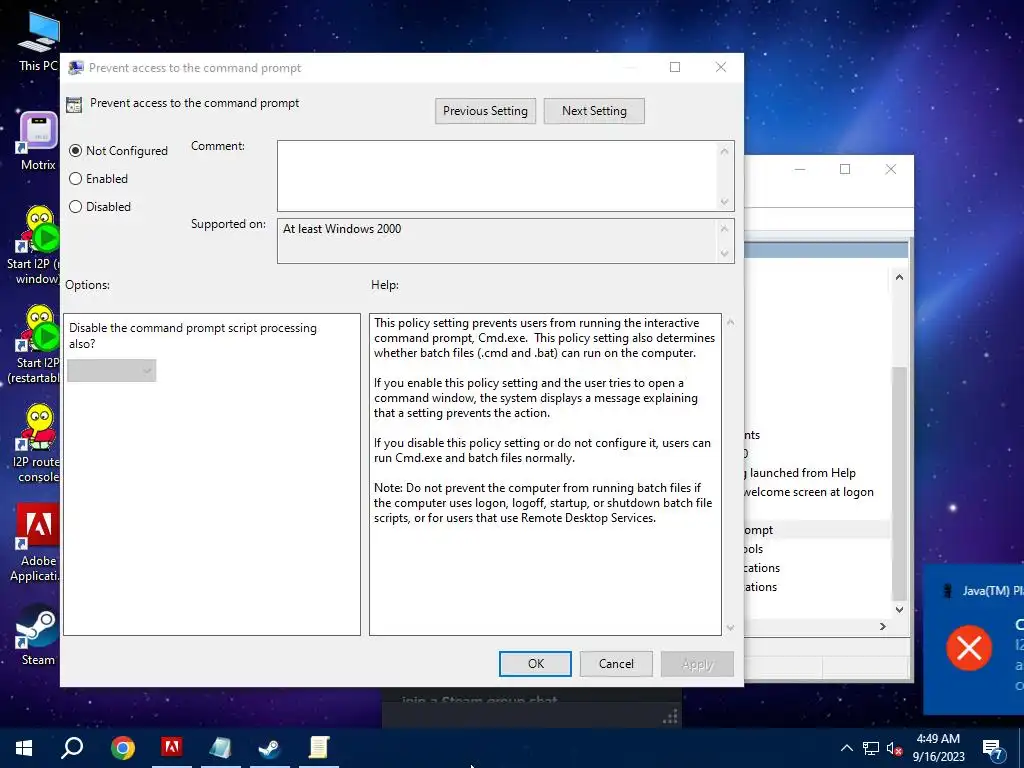The height and width of the screenshot is (768, 1024).
Task: Click the red X Java notification icon
Action: pos(969,648)
